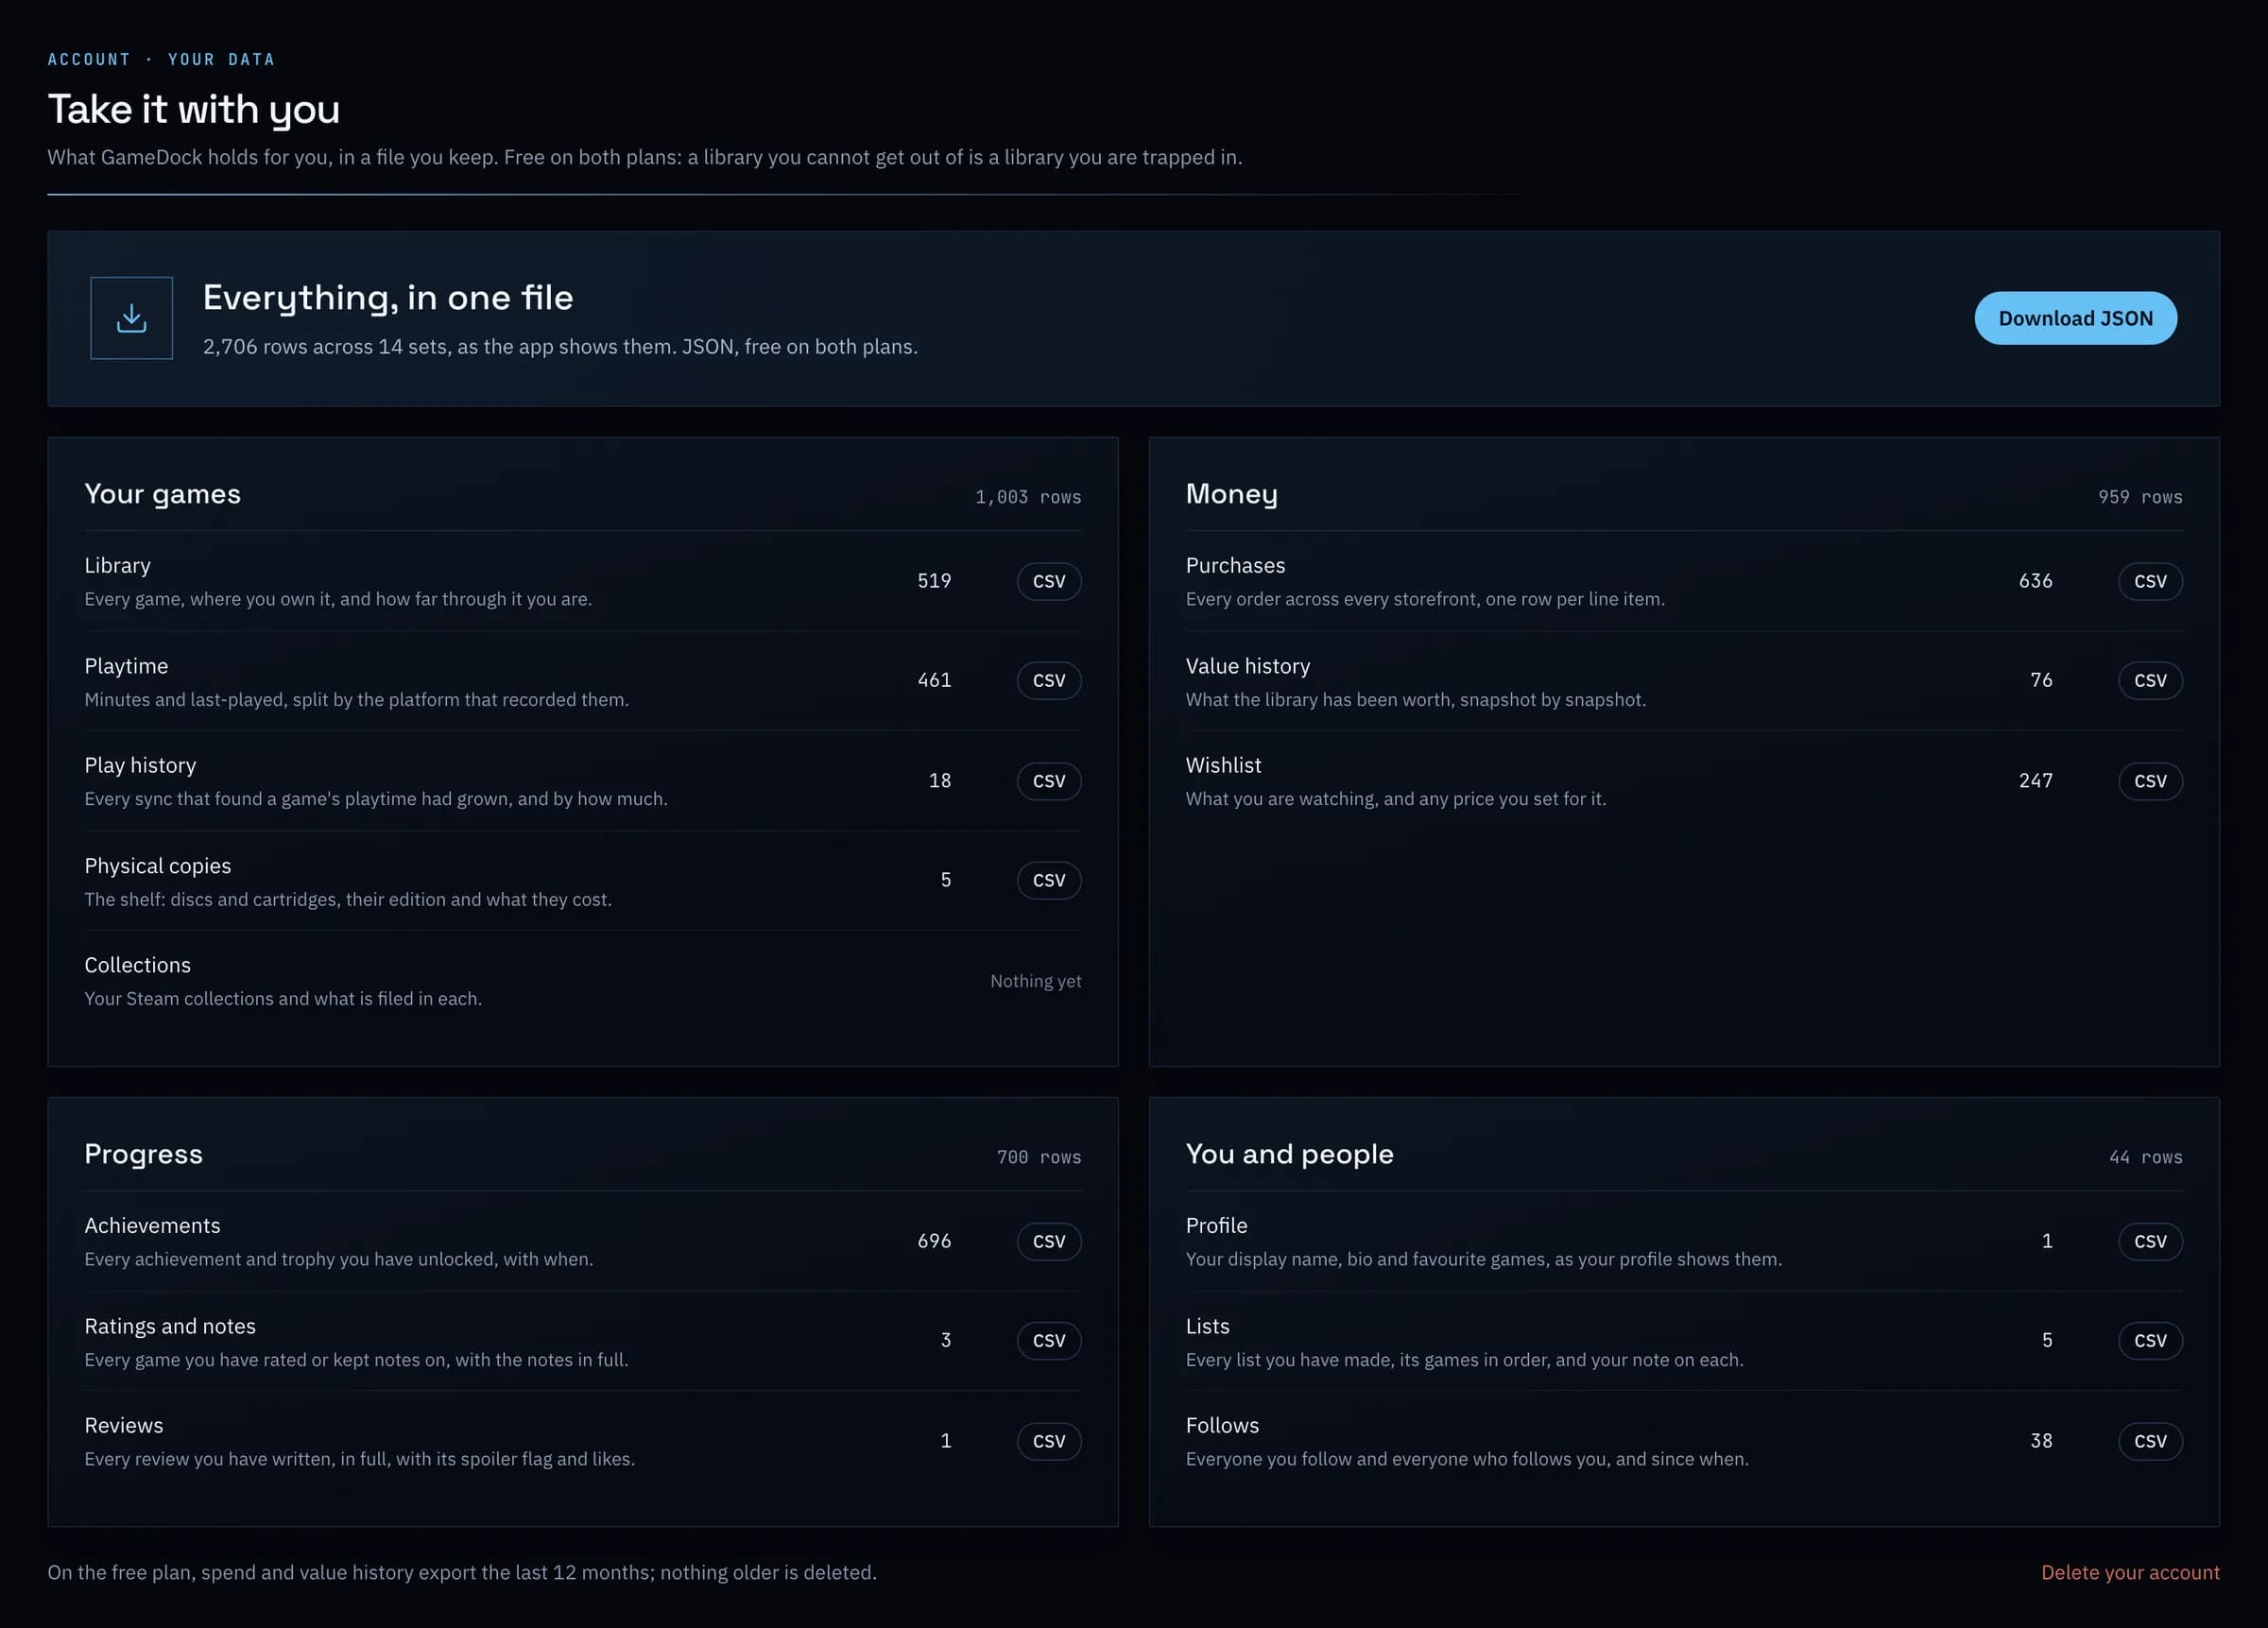Click the Progress section heading

click(x=144, y=1154)
